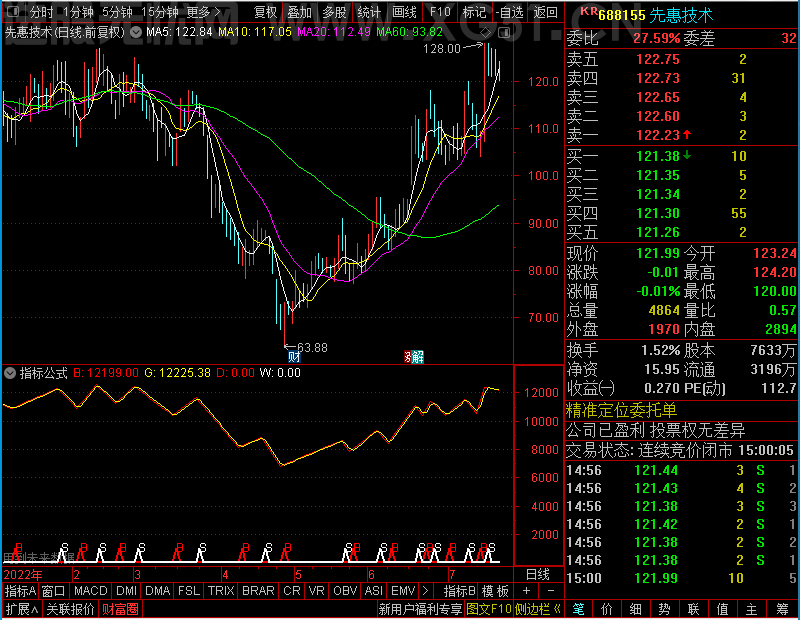
Task: Select the EMV indicator
Action: tap(403, 591)
